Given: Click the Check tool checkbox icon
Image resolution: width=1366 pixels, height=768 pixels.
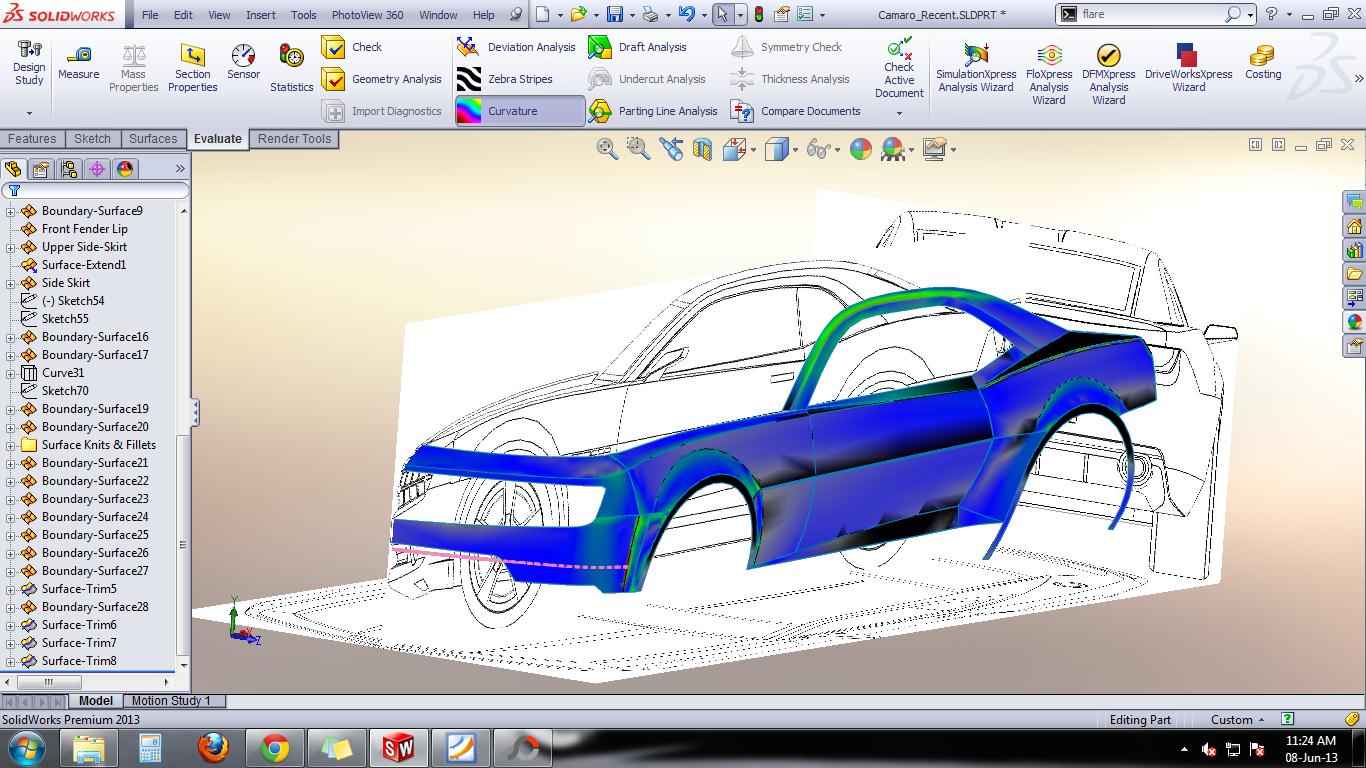Looking at the screenshot, I should click(333, 47).
